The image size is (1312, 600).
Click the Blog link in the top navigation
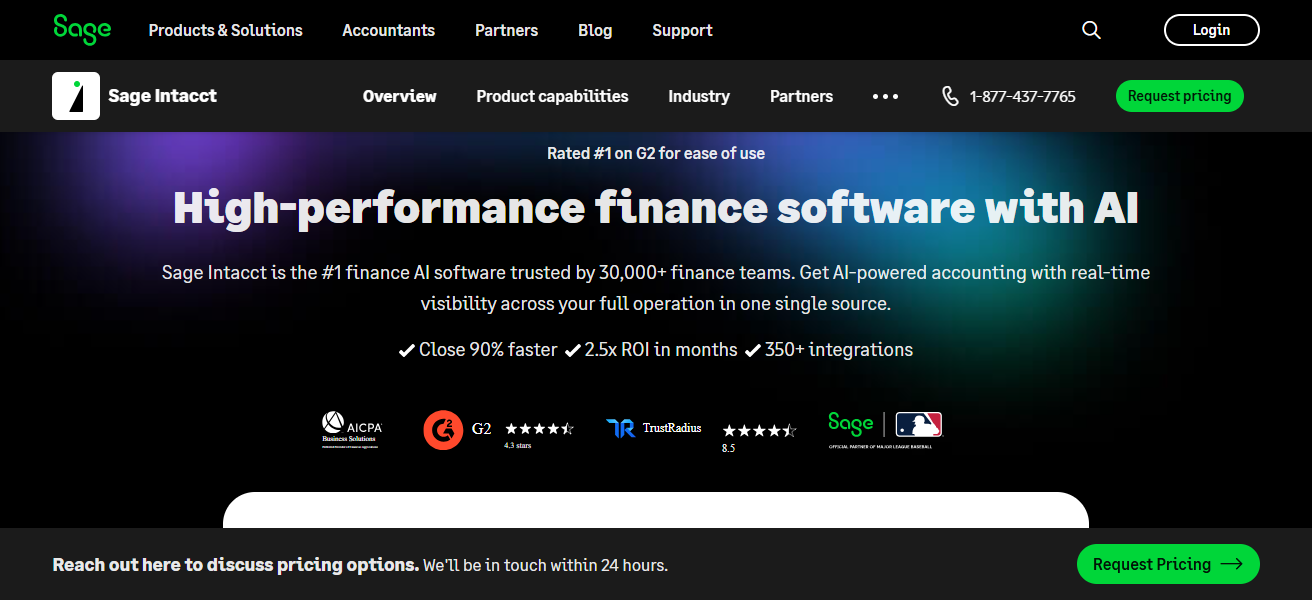[595, 30]
